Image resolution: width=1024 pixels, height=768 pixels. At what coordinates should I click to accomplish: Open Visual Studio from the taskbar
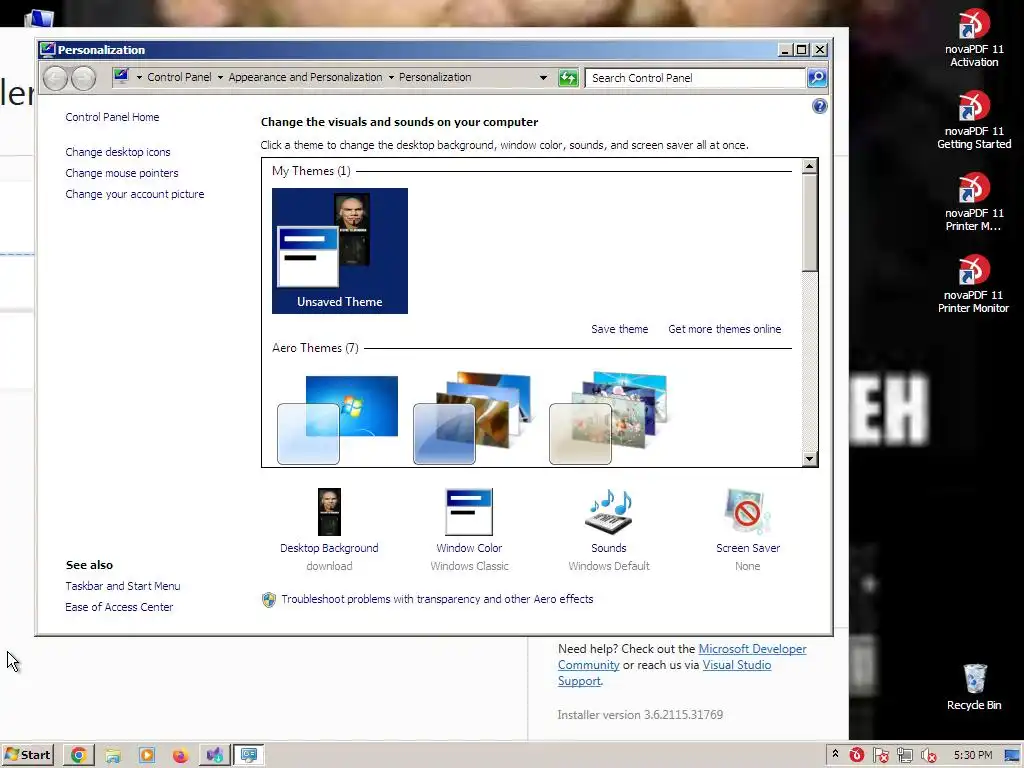214,756
